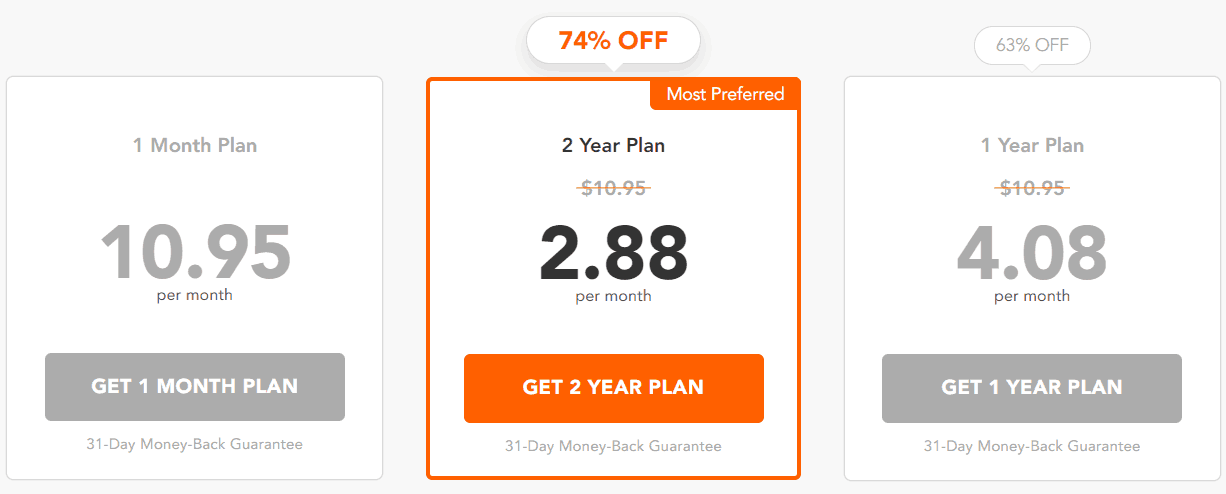Click the crossed-out $10.95 in 1 Year Plan
This screenshot has width=1226, height=494.
[x=1032, y=188]
